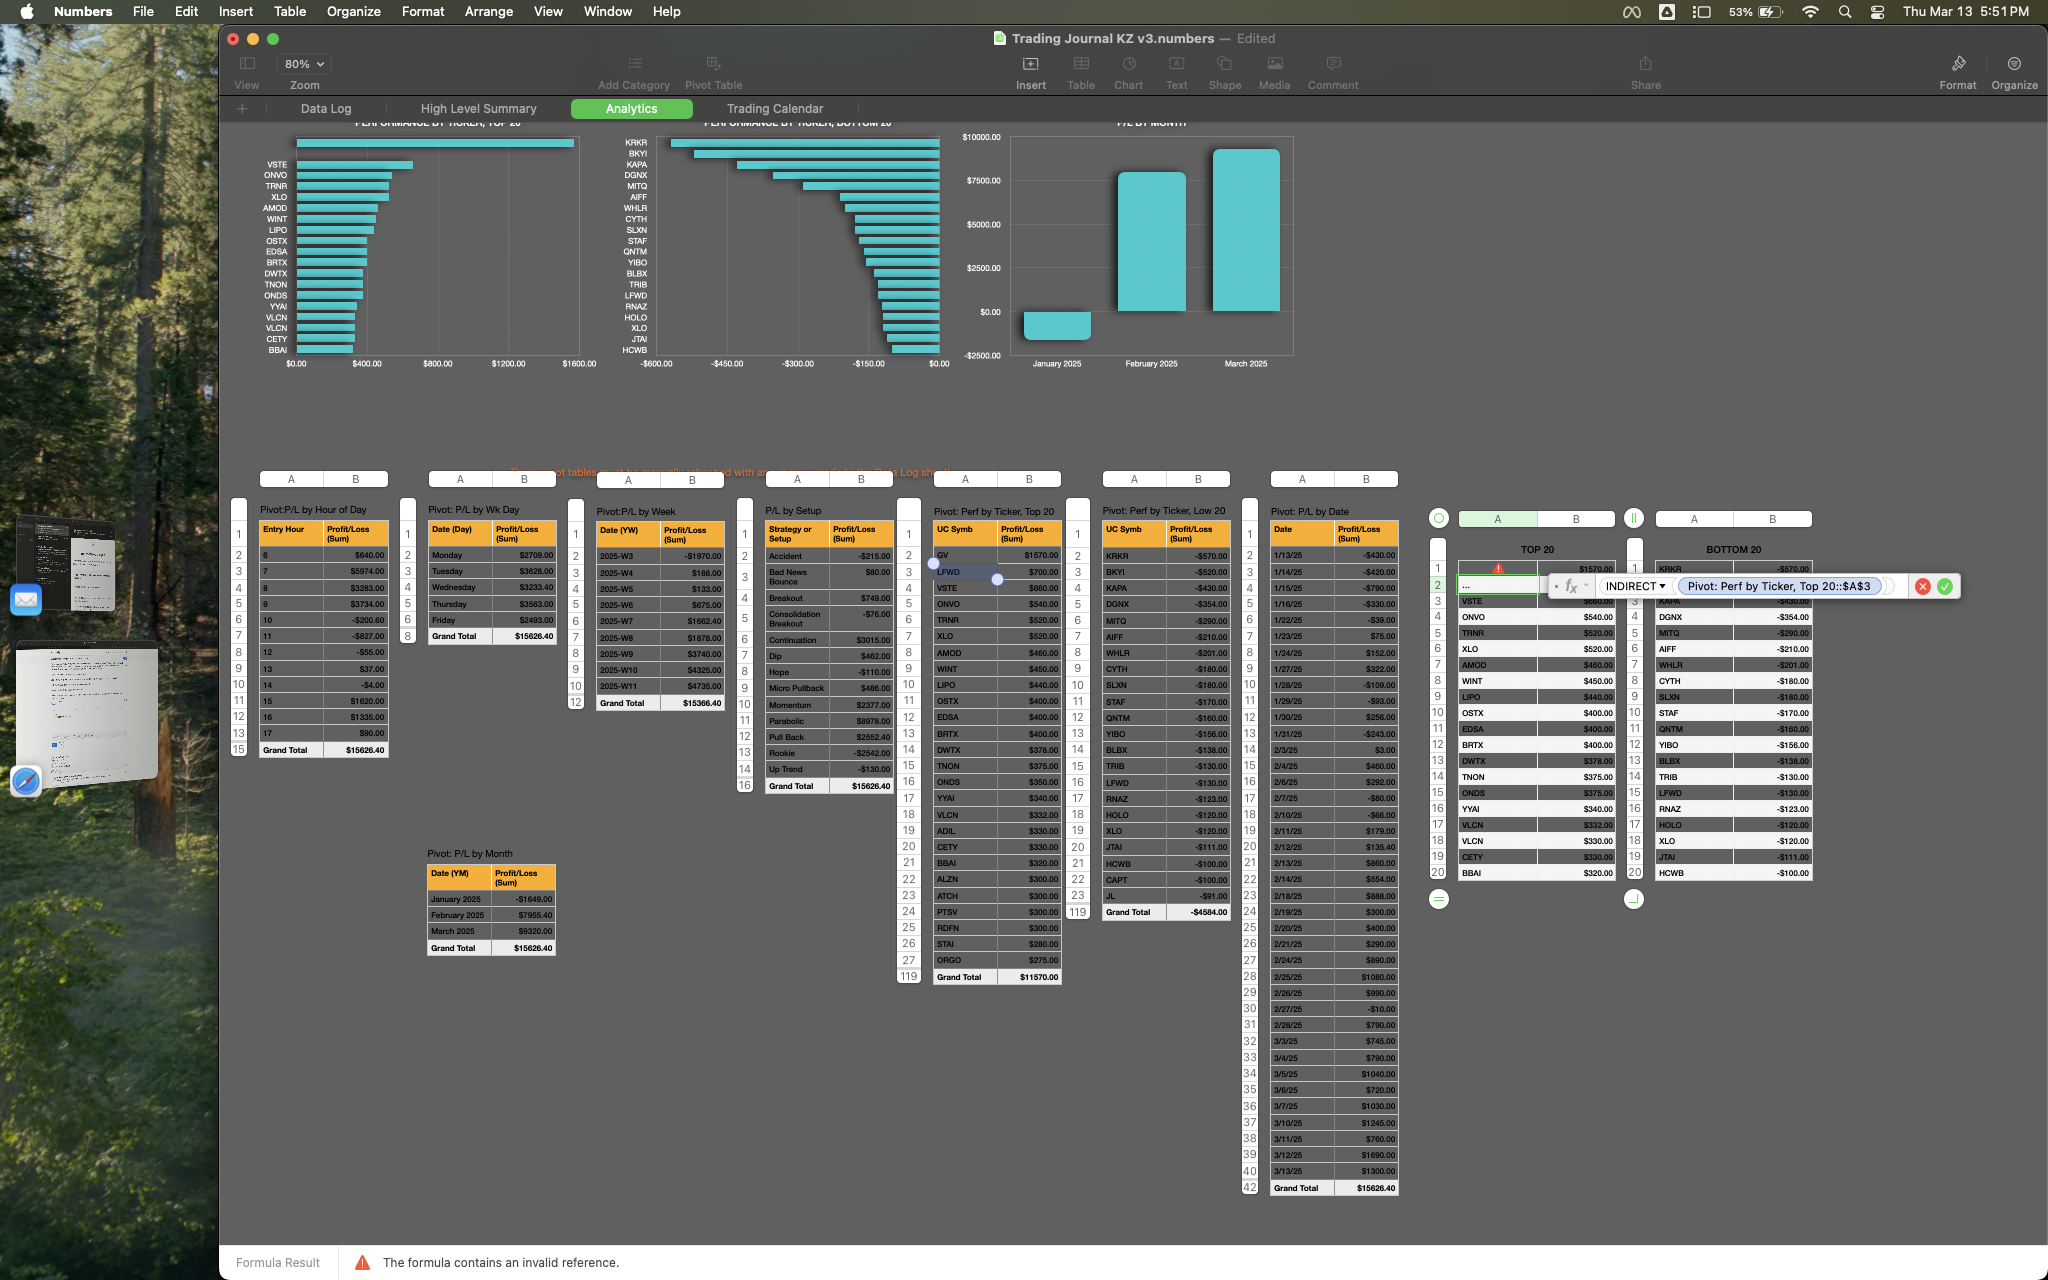This screenshot has height=1280, width=2048.
Task: Click the Insert sheet icon in toolbar
Action: point(1030,64)
